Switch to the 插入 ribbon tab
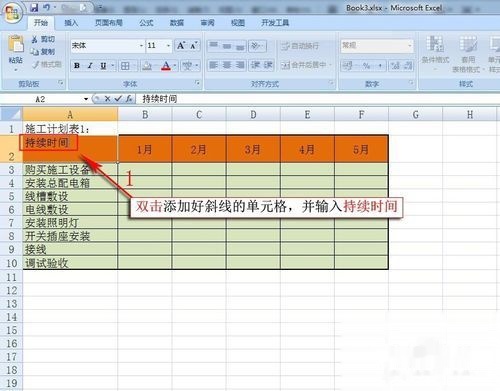The width and height of the screenshot is (500, 391). pyautogui.click(x=71, y=23)
